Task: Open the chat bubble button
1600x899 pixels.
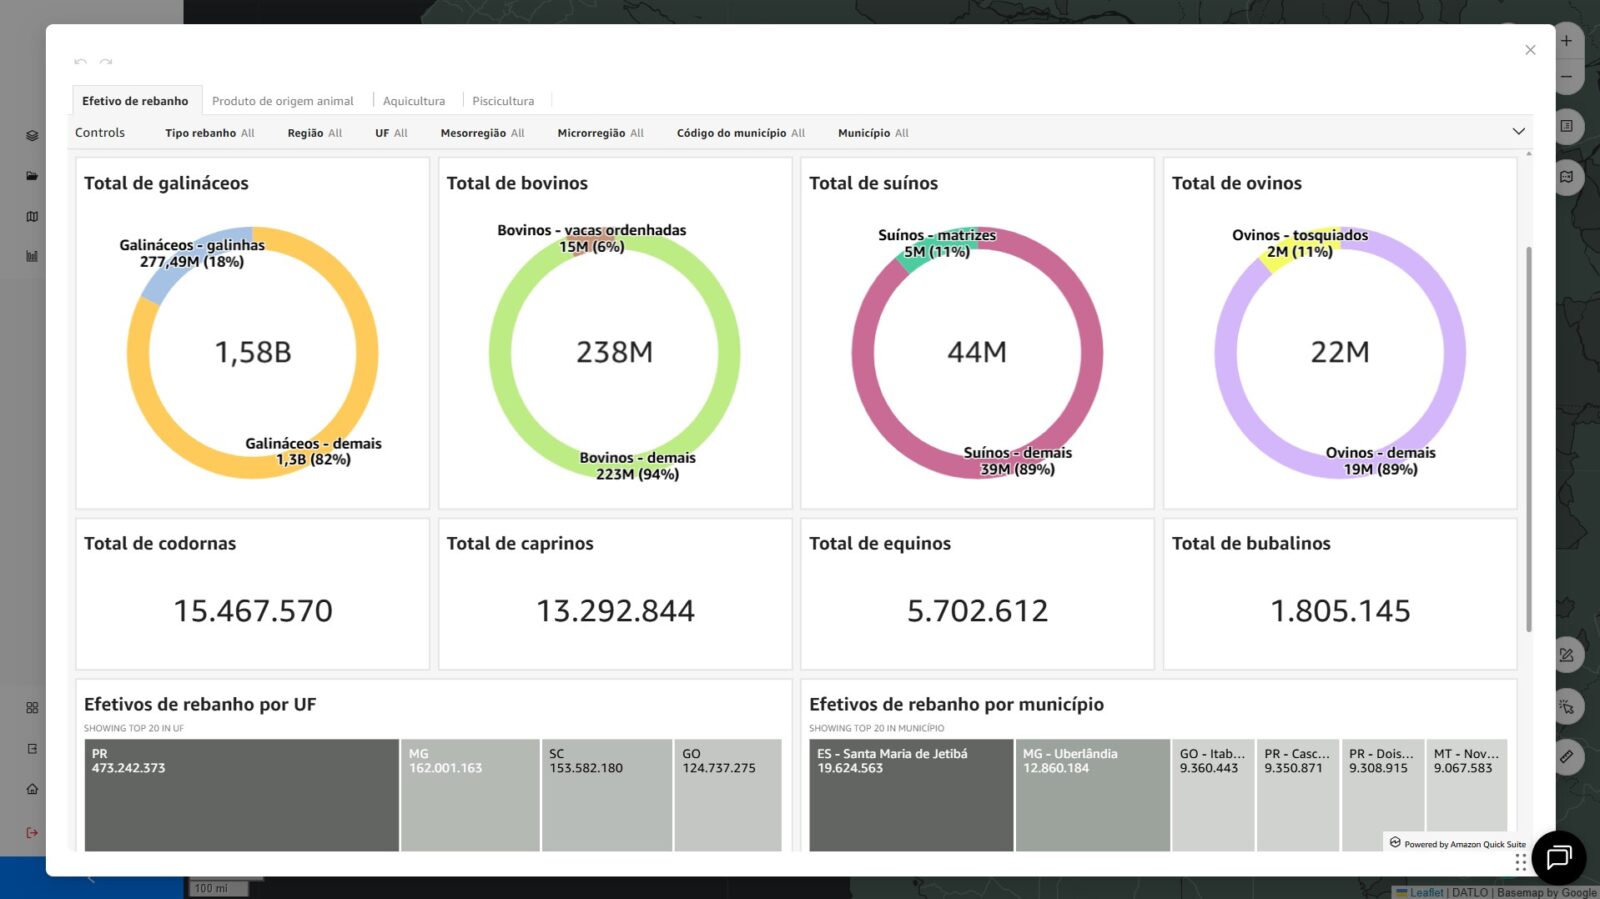Action: tap(1558, 857)
